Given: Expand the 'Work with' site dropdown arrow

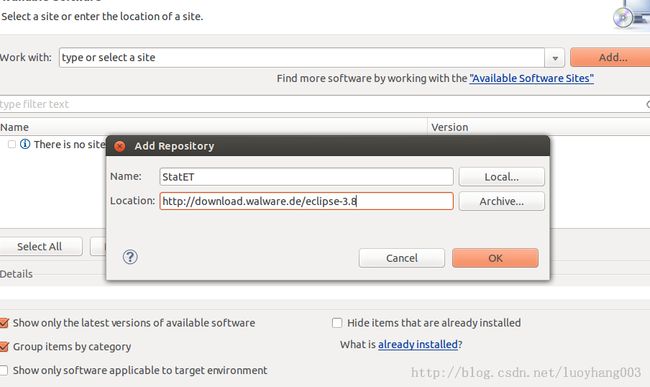Looking at the screenshot, I should point(555,58).
